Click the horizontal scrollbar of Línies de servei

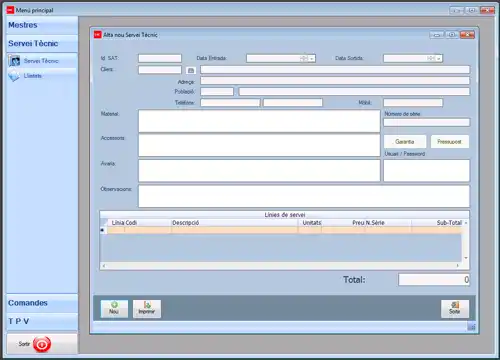(x=281, y=266)
